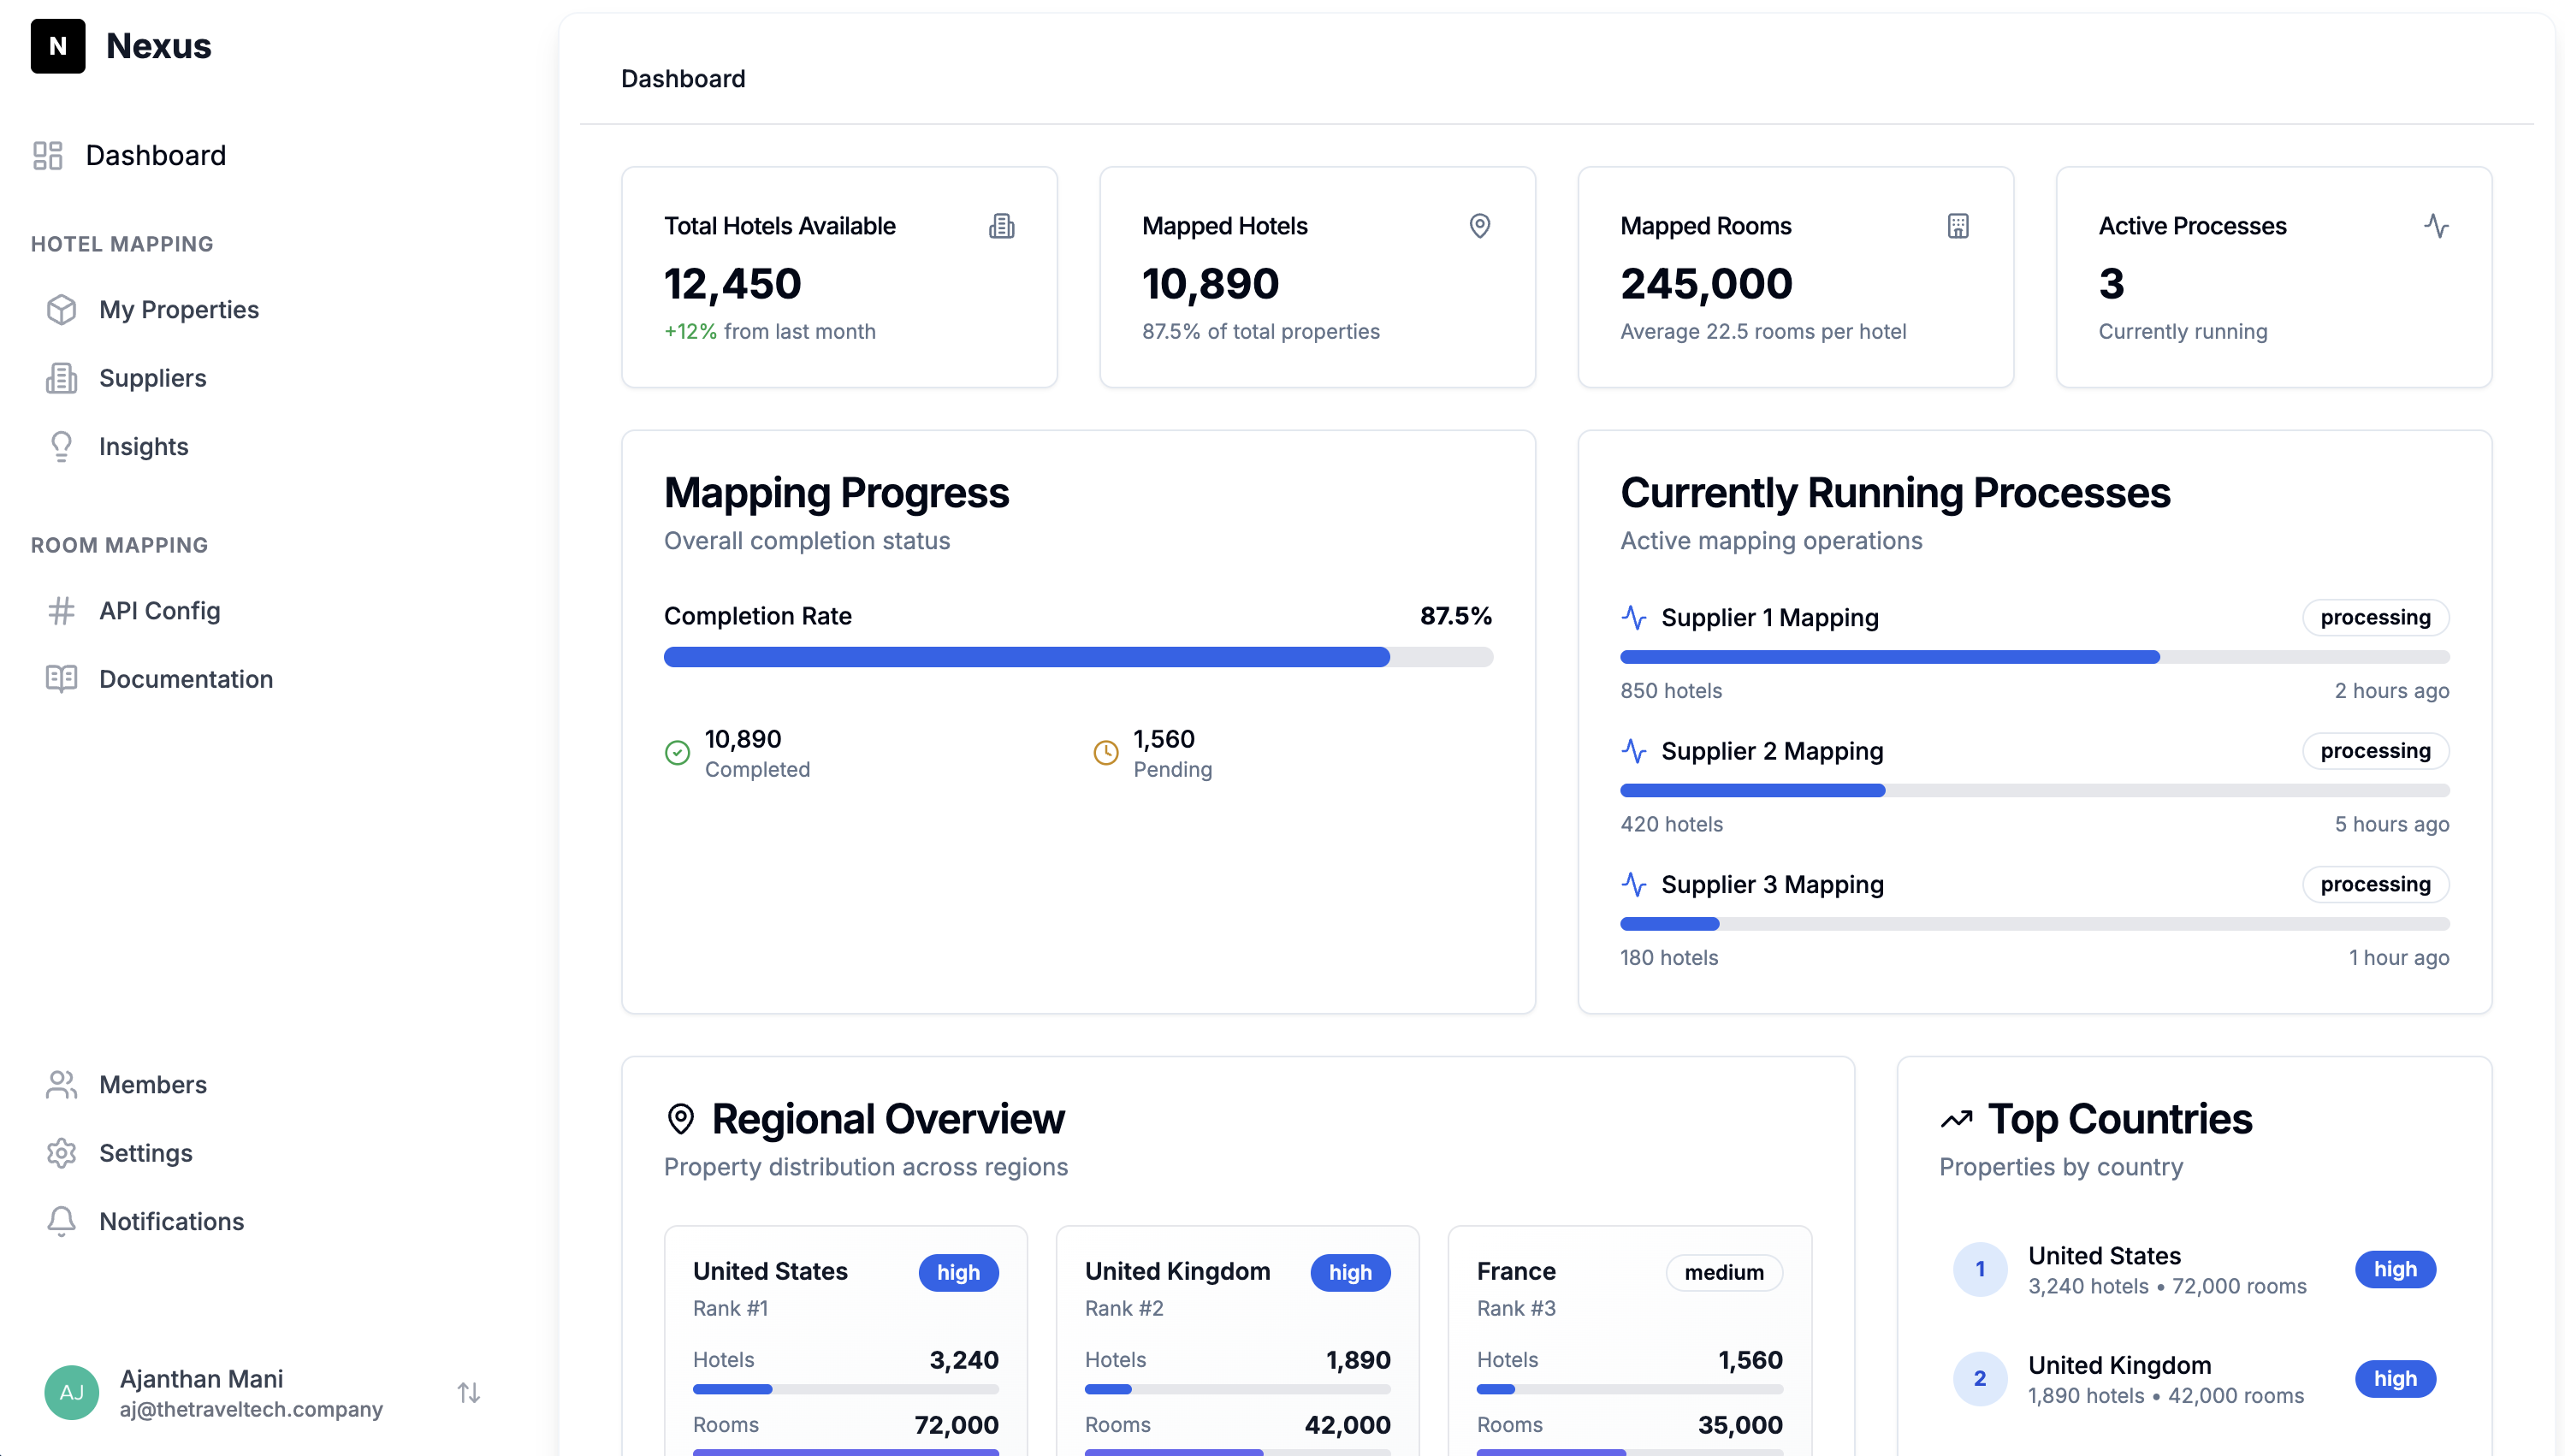Open the Dashboard section from the sidebar
Image resolution: width=2565 pixels, height=1456 pixels.
point(156,155)
